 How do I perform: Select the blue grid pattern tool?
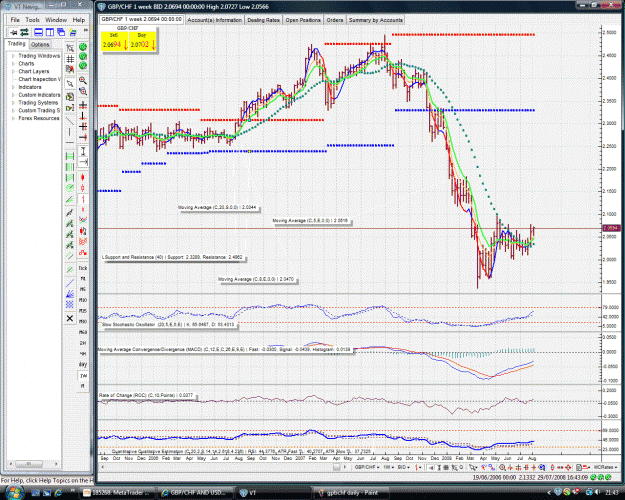click(70, 305)
